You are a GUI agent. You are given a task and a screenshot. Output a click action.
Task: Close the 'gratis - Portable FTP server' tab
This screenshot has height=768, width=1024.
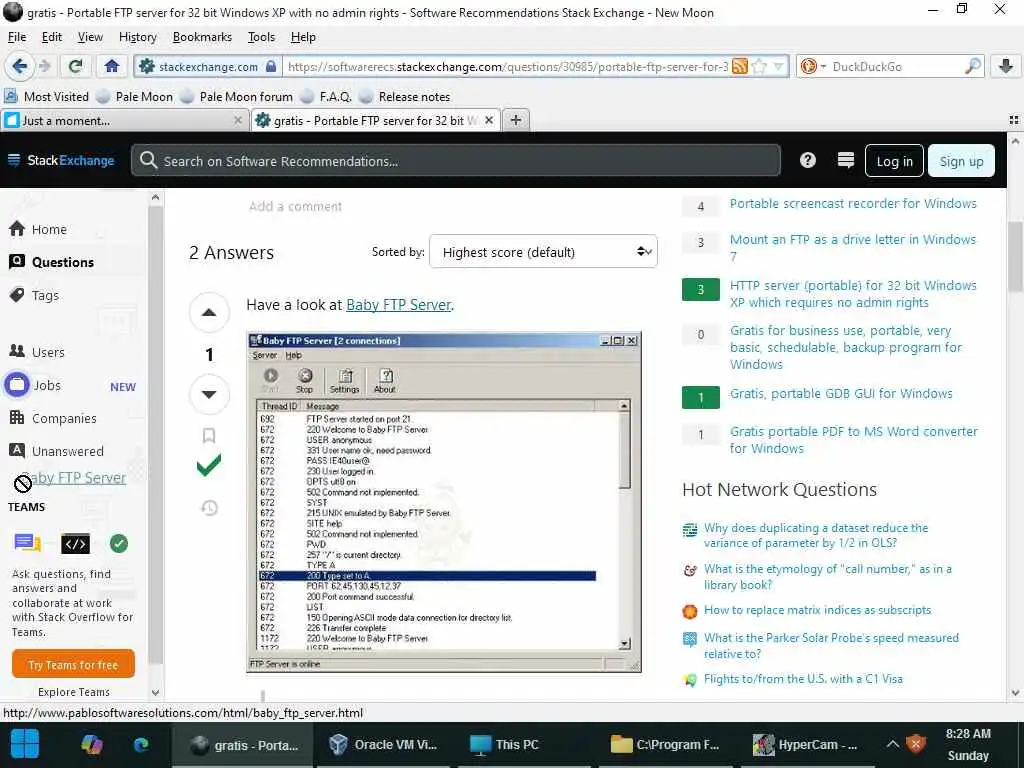pos(488,120)
